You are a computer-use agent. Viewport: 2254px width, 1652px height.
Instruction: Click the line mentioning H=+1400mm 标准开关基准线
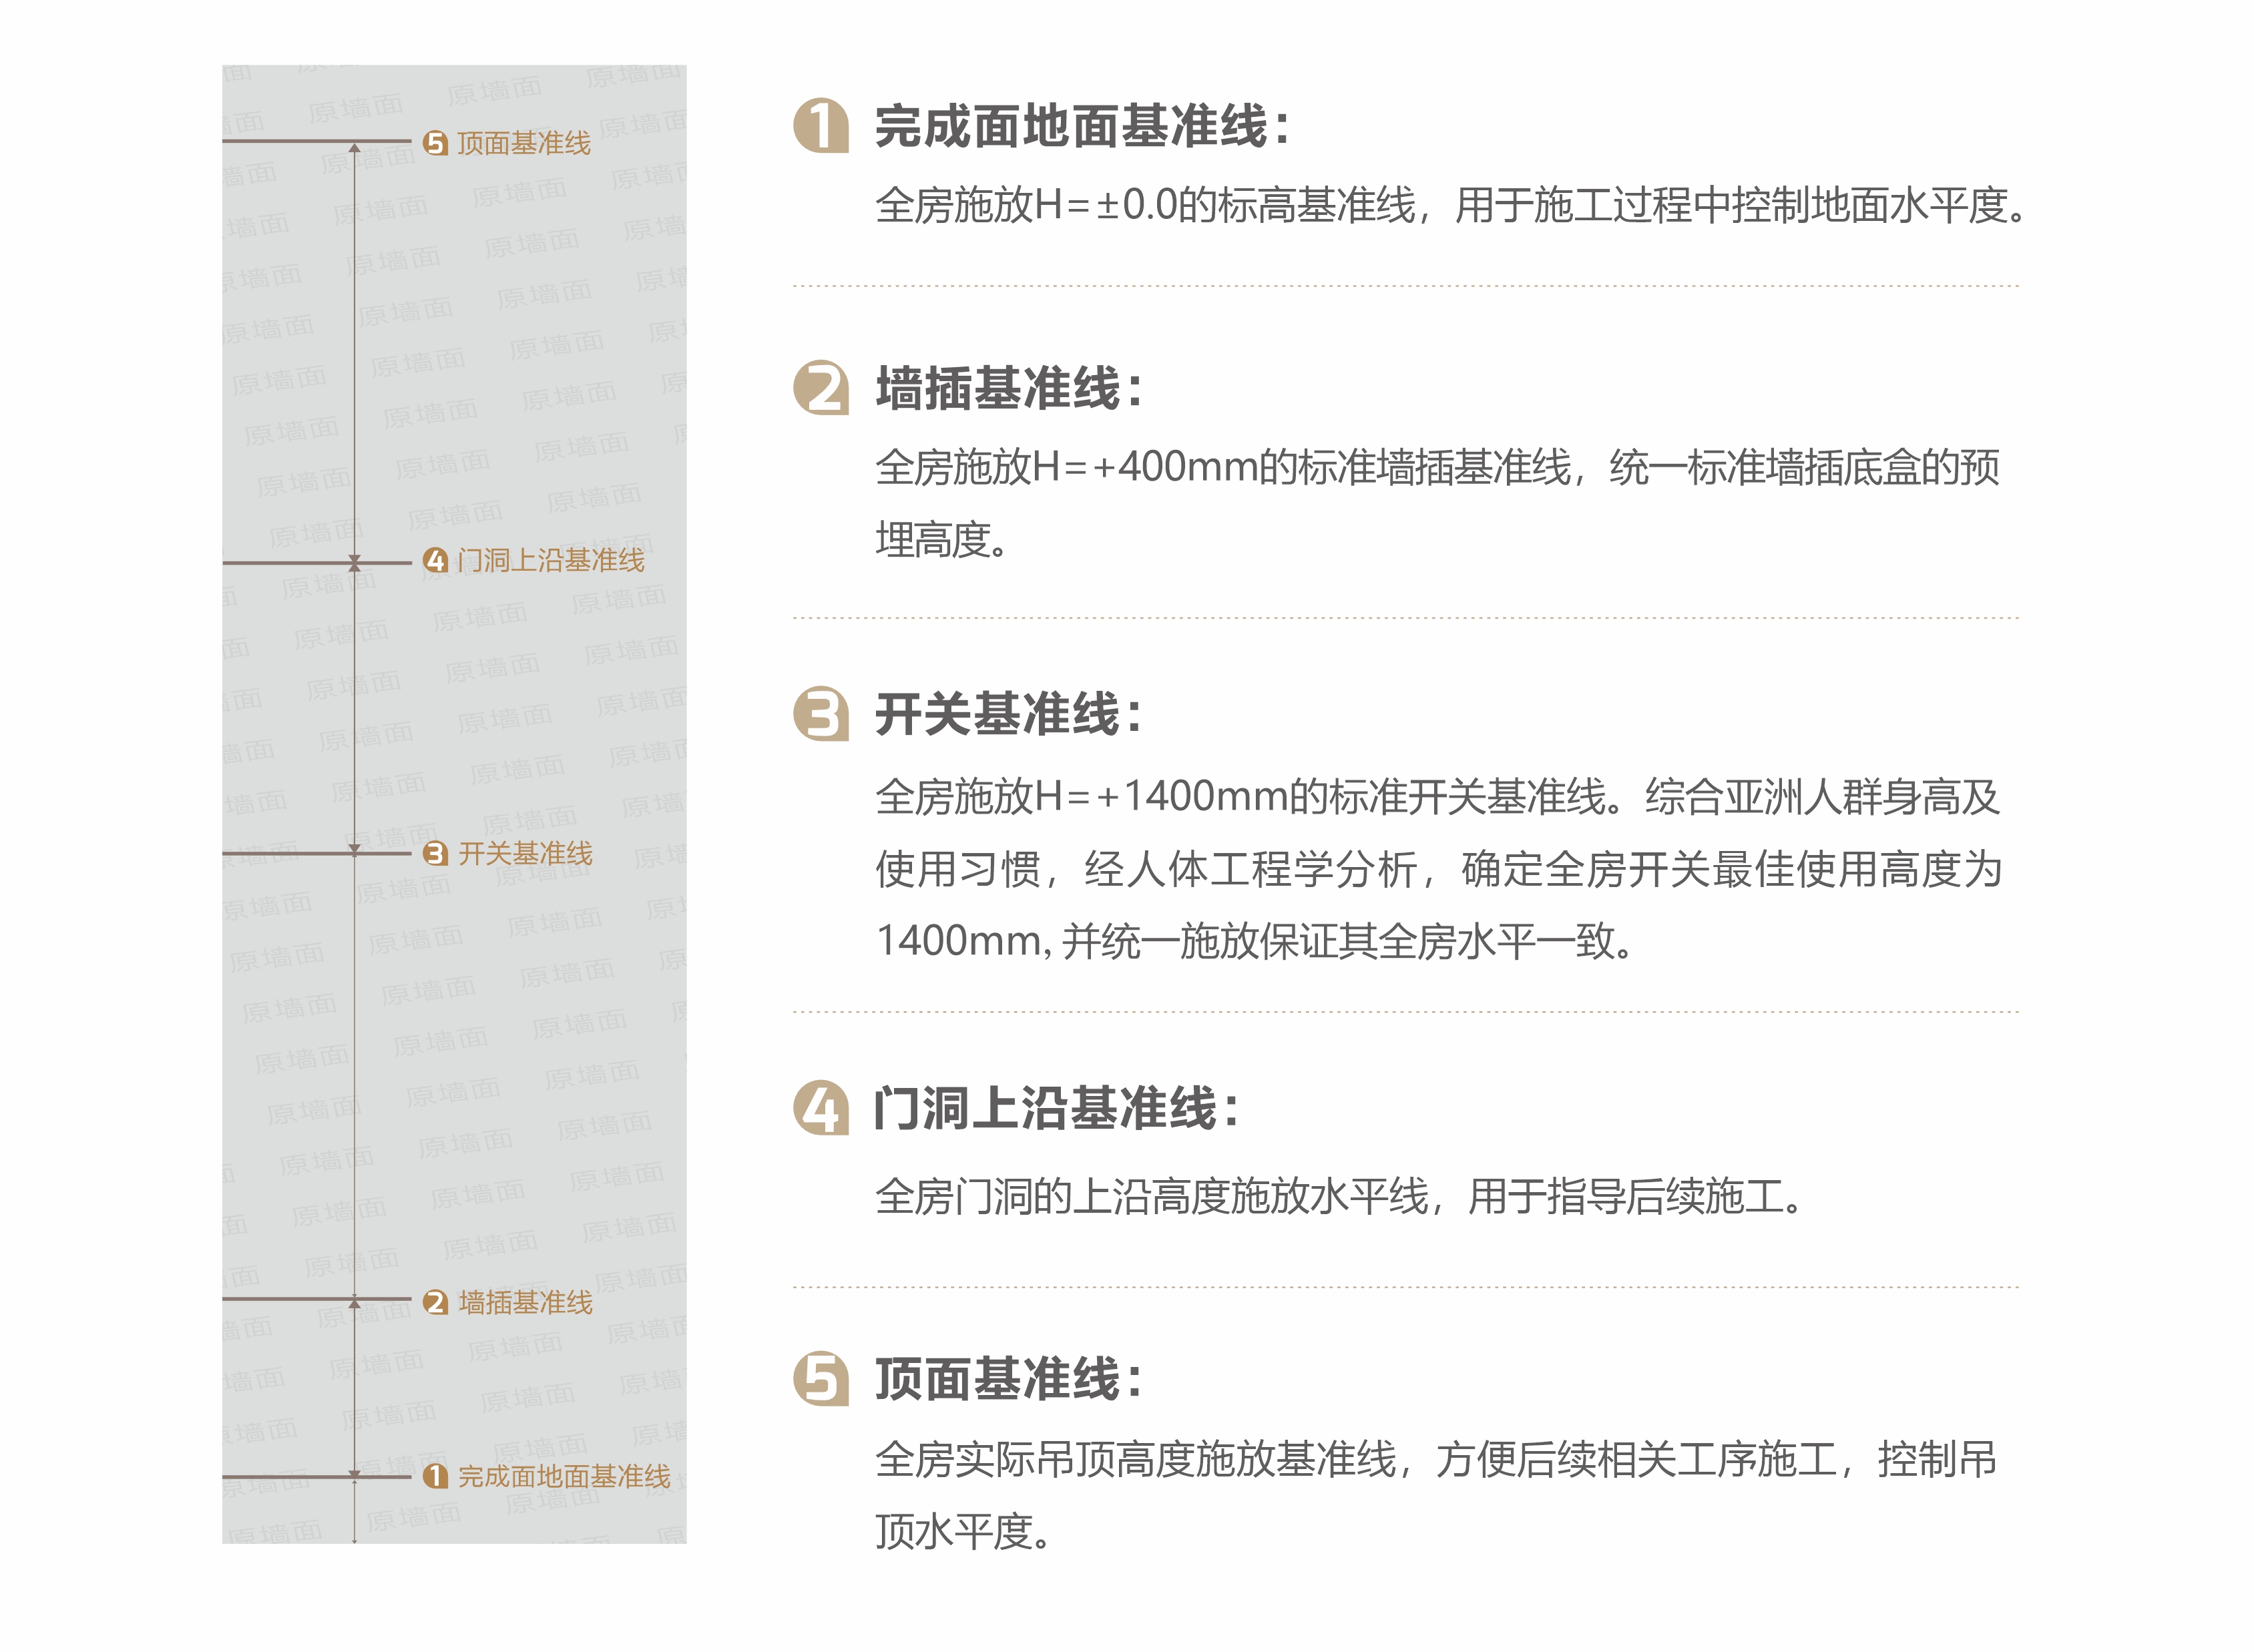pyautogui.click(x=1437, y=797)
